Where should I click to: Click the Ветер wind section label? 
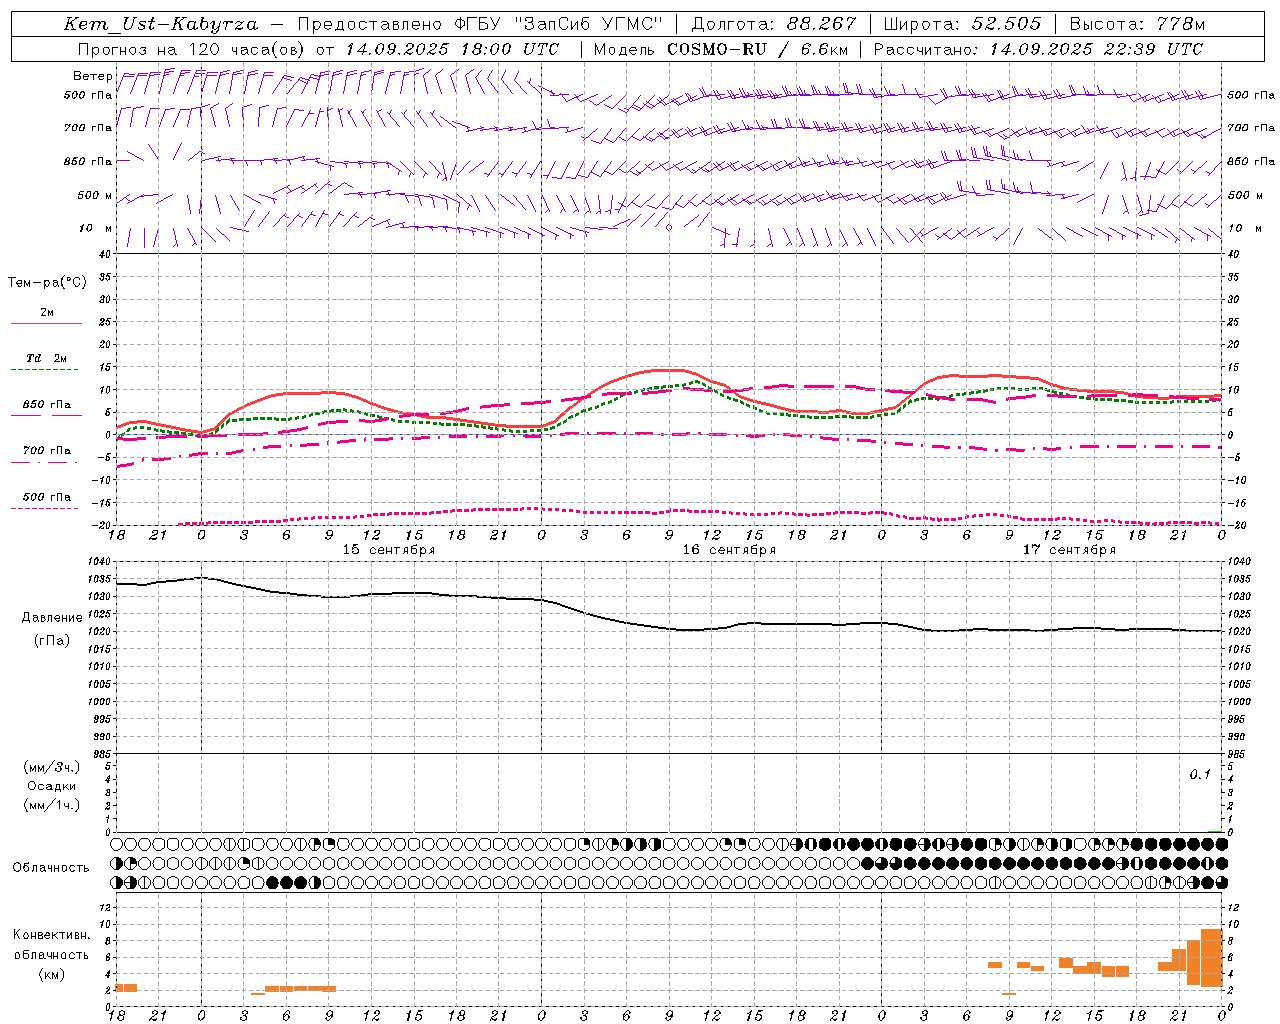93,76
